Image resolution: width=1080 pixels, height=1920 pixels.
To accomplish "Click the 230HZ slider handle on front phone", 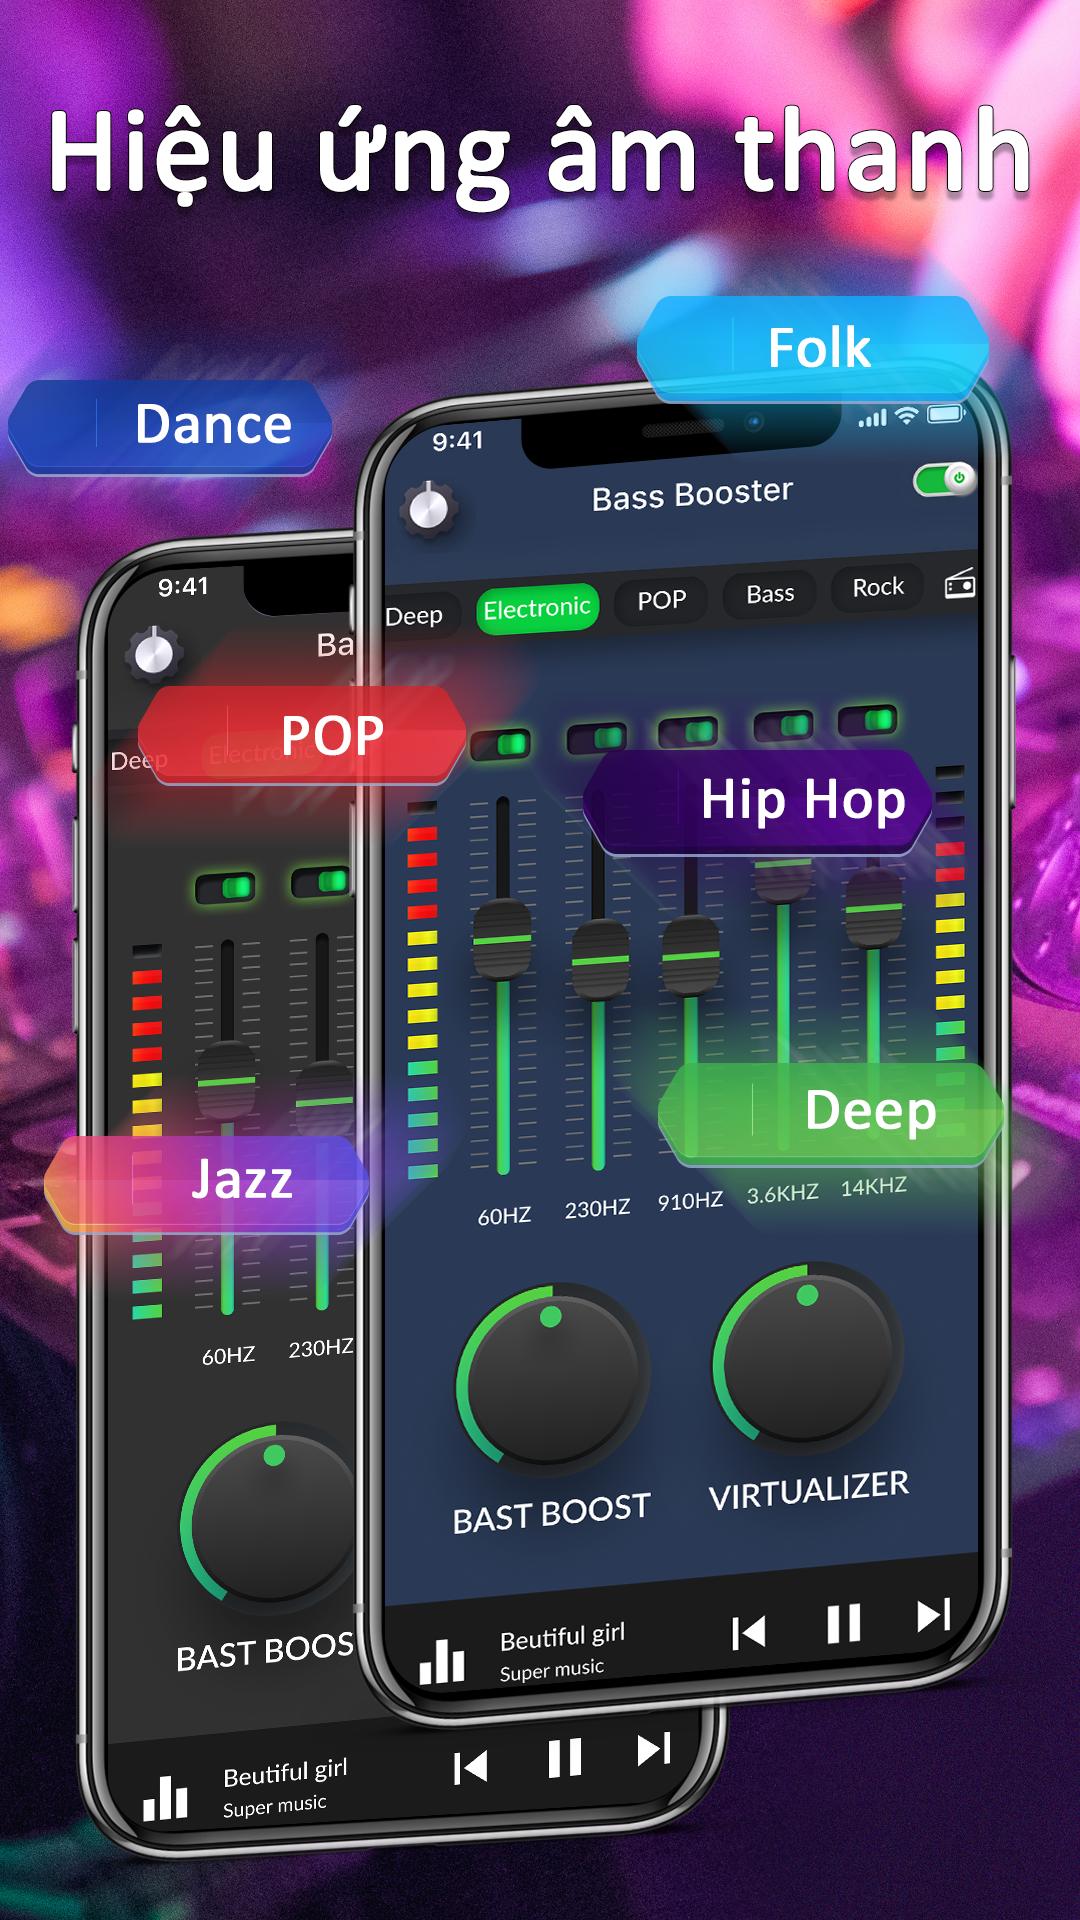I will (600, 959).
